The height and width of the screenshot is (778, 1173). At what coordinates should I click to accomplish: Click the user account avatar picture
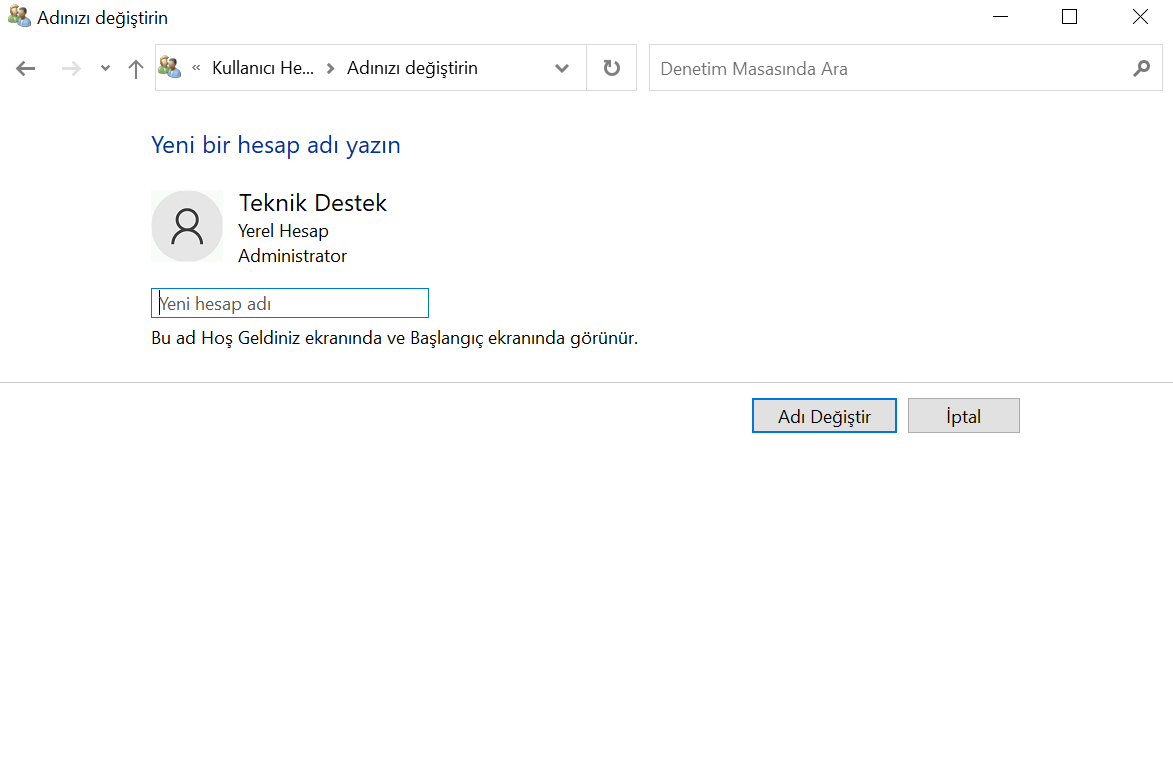[186, 226]
